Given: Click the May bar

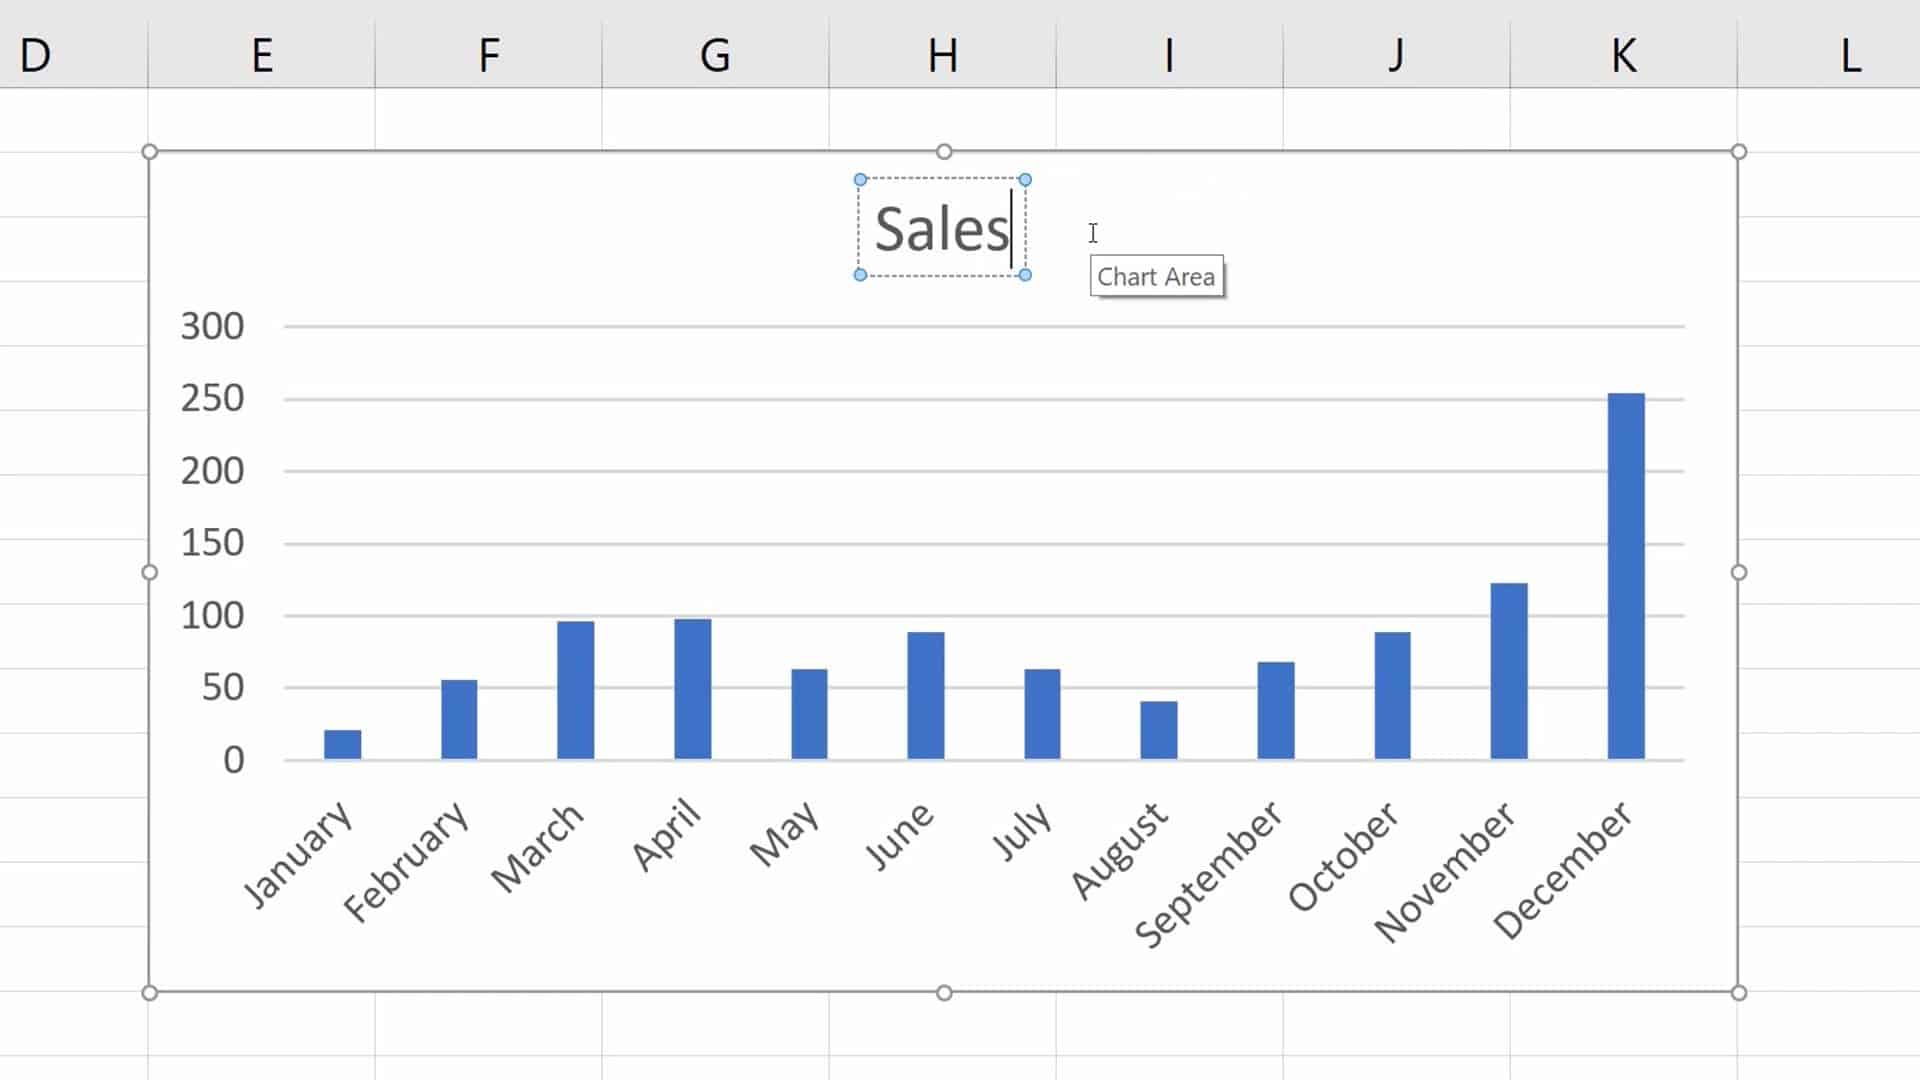Looking at the screenshot, I should click(809, 714).
